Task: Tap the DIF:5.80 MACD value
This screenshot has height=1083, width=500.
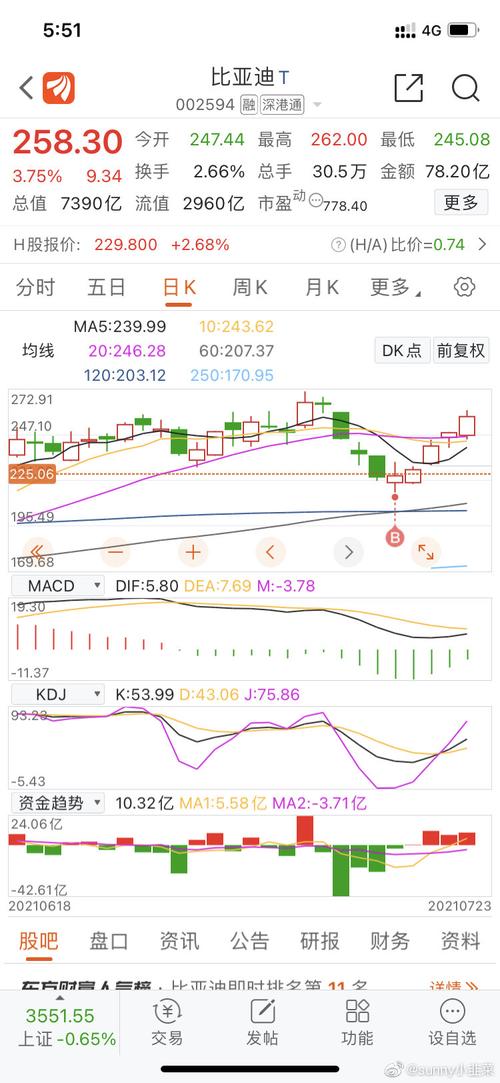Action: click(146, 586)
